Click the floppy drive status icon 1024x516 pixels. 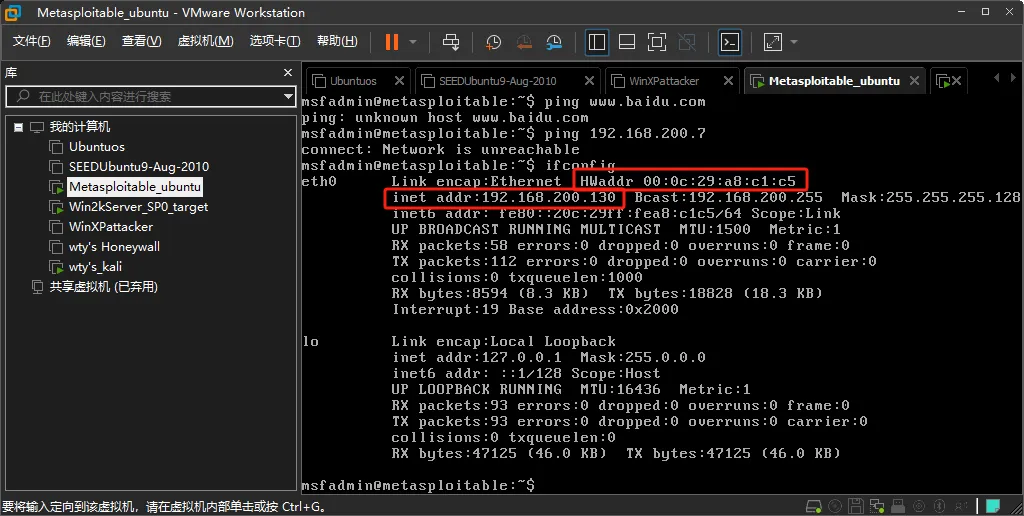(856, 506)
